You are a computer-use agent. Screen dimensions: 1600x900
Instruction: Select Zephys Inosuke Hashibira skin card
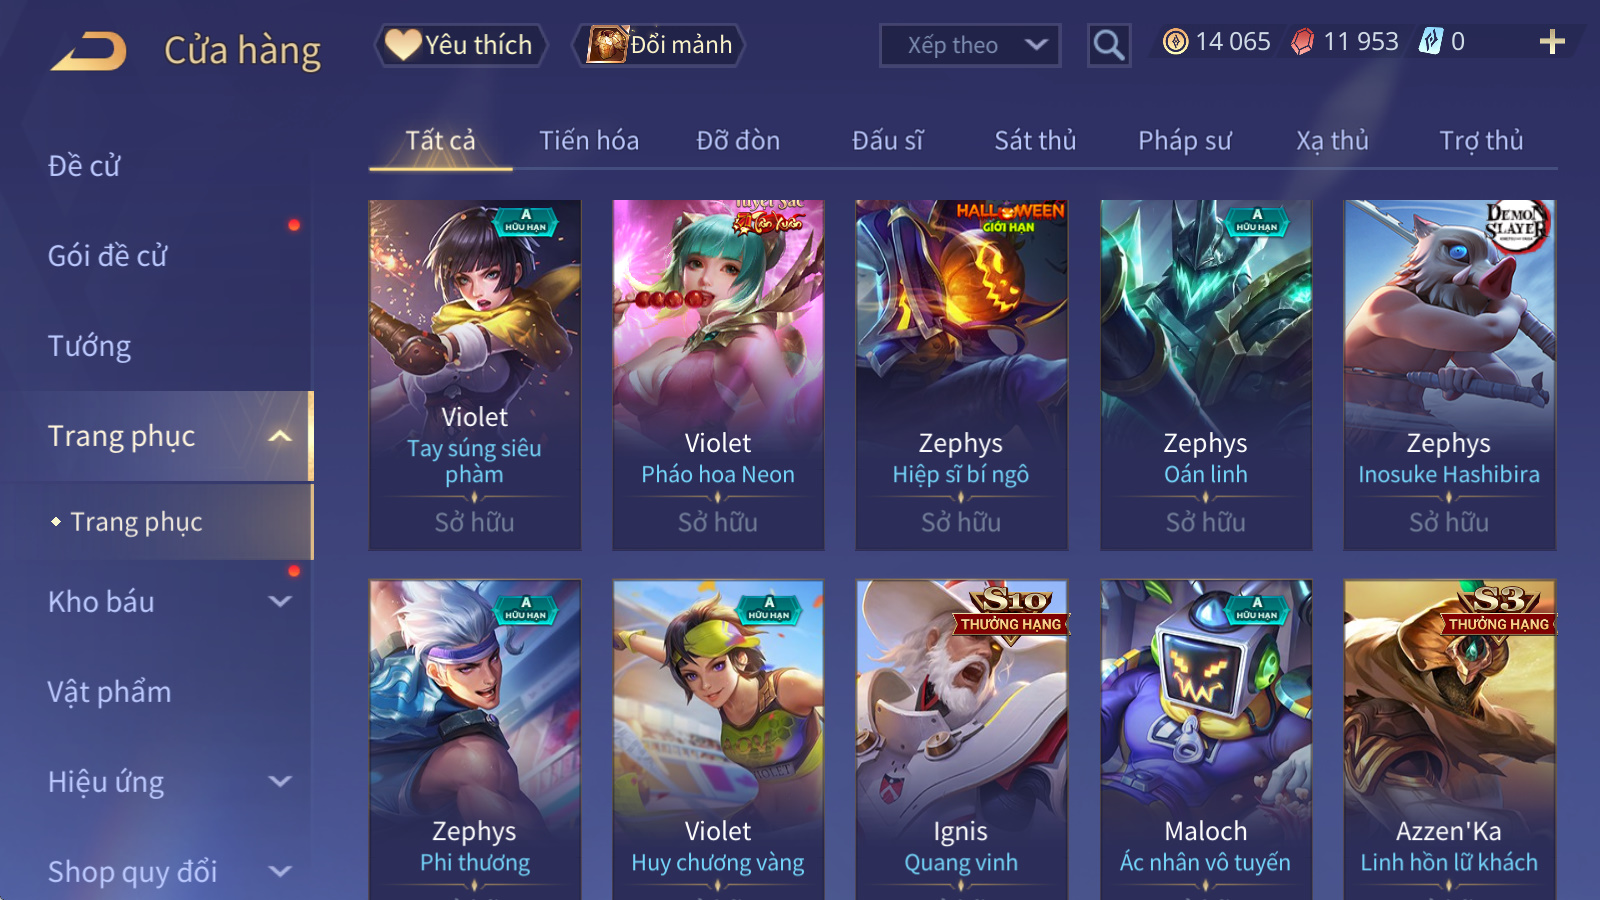[x=1449, y=375]
